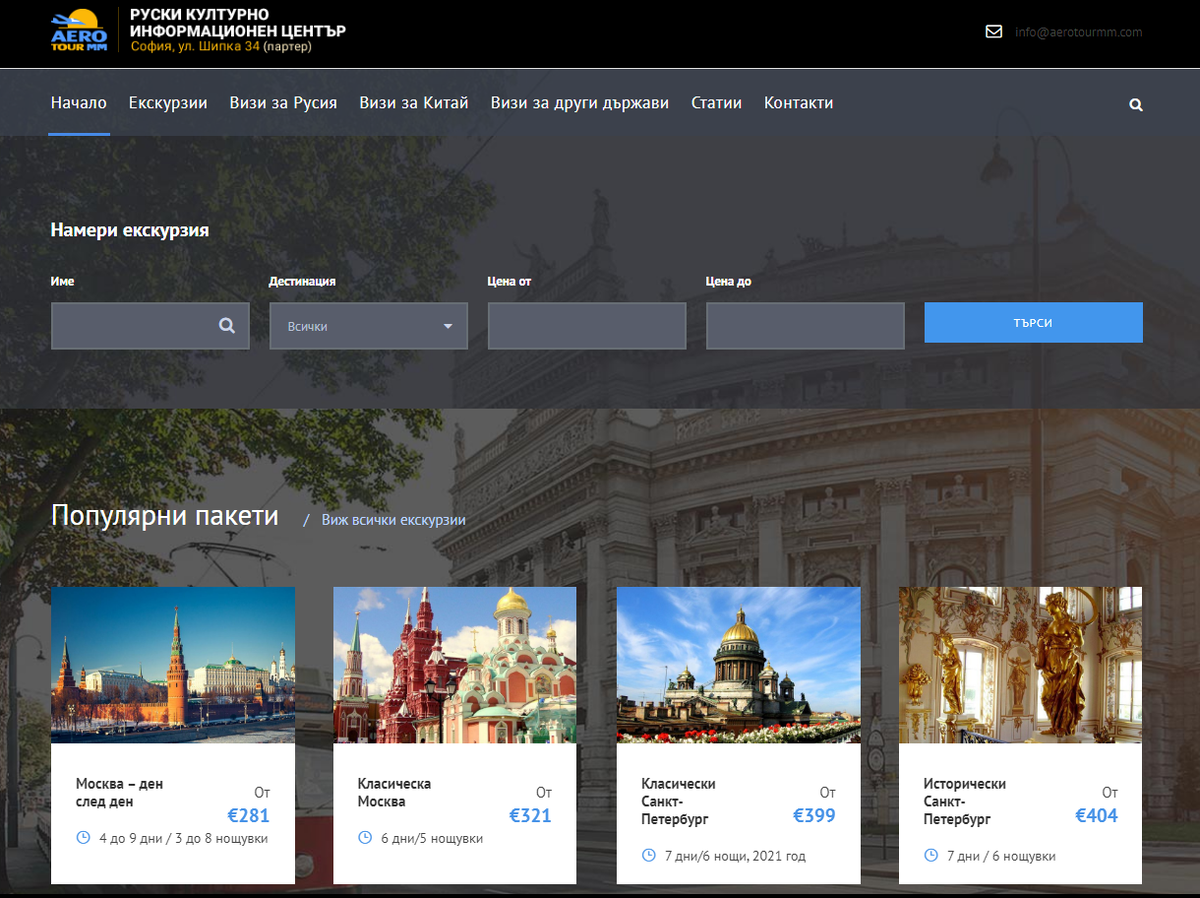
Task: Open the Визи за Русия menu item
Action: 283,102
